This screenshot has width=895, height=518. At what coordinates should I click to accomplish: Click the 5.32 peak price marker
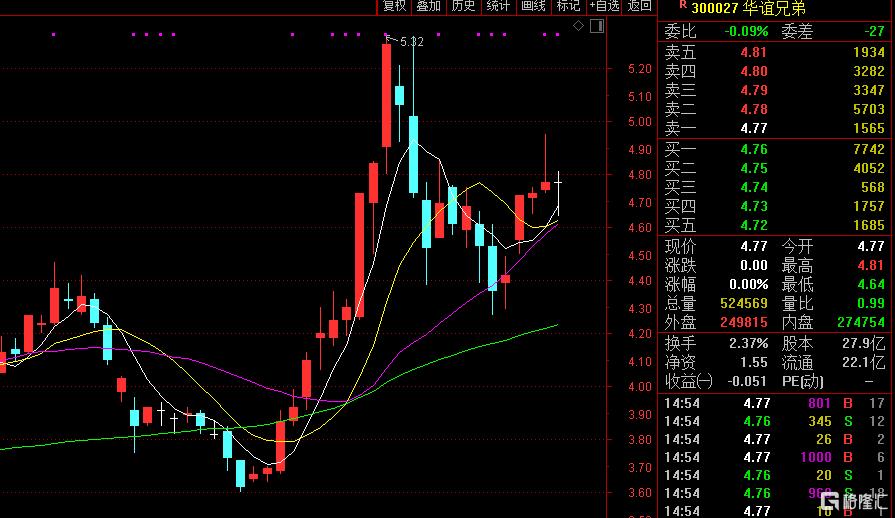click(410, 41)
